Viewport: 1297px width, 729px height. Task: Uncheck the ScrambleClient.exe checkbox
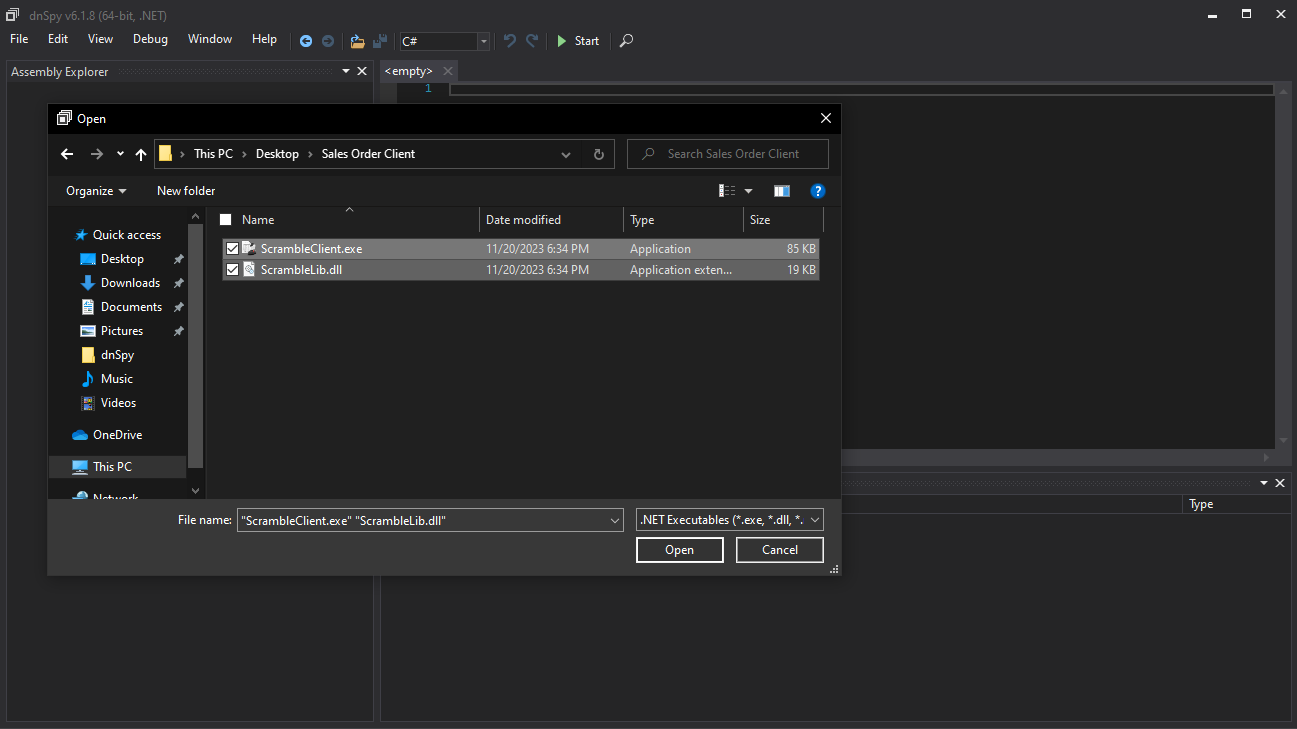232,249
